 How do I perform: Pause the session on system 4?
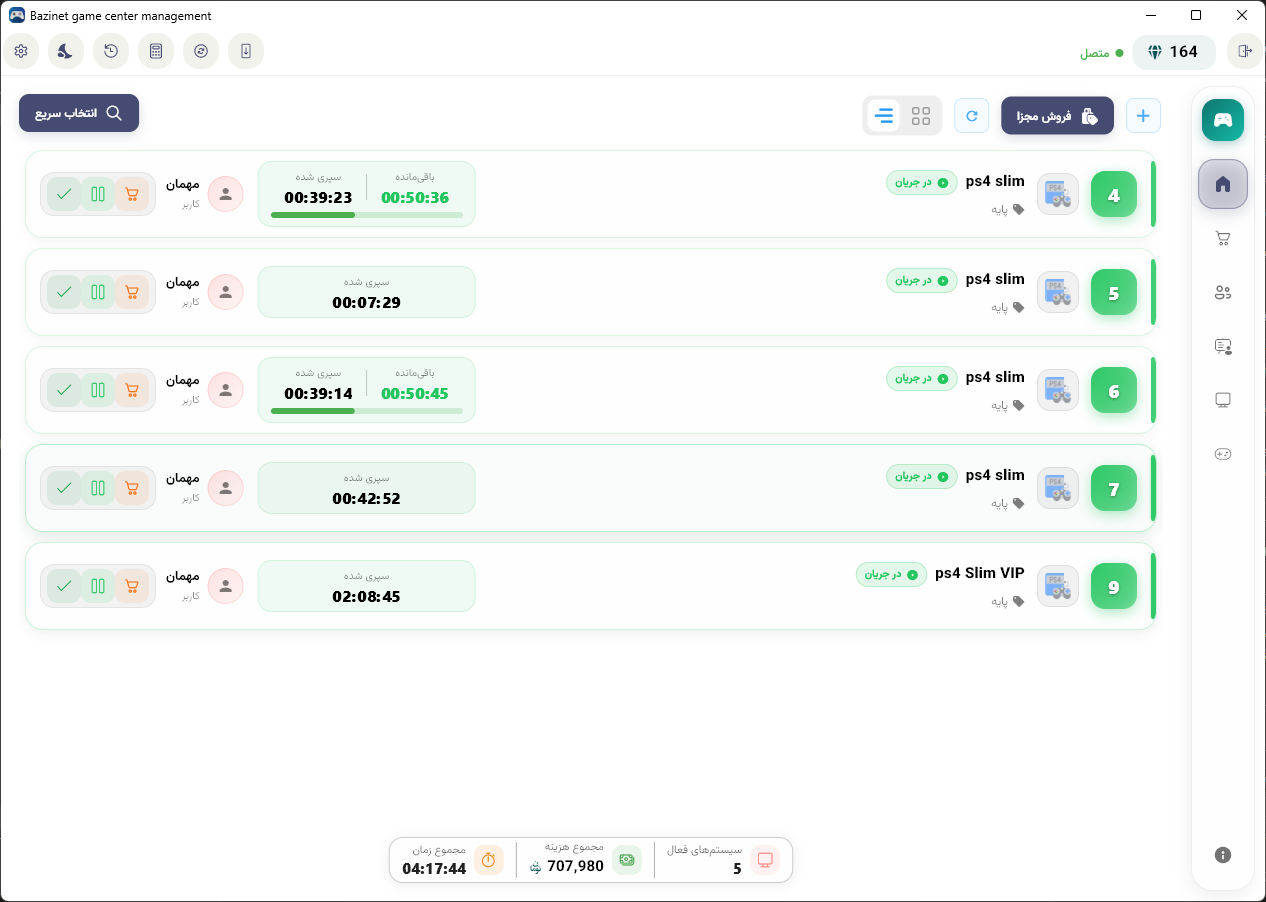[x=98, y=194]
